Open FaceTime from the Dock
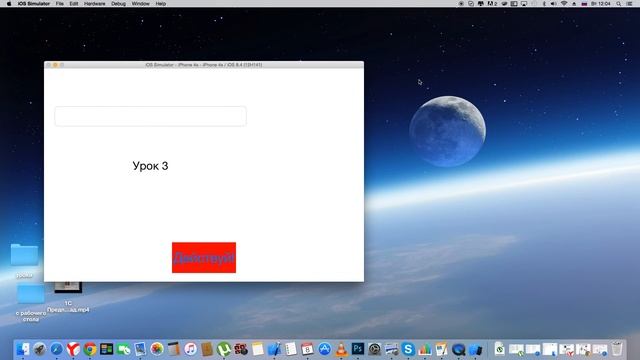 123,349
